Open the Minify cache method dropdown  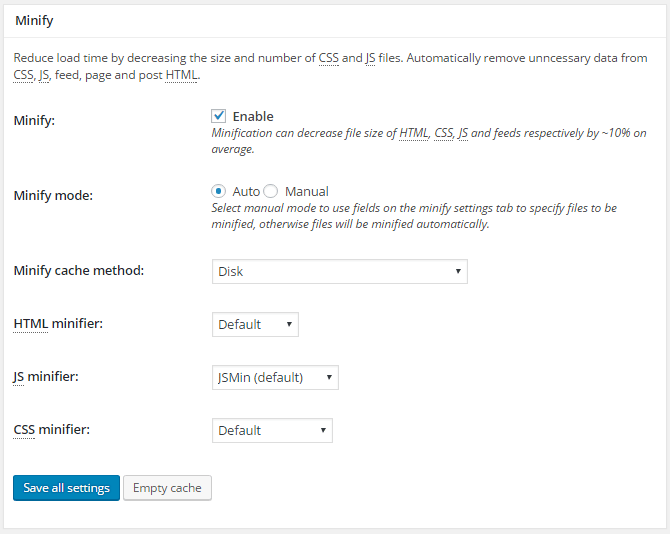pos(340,271)
